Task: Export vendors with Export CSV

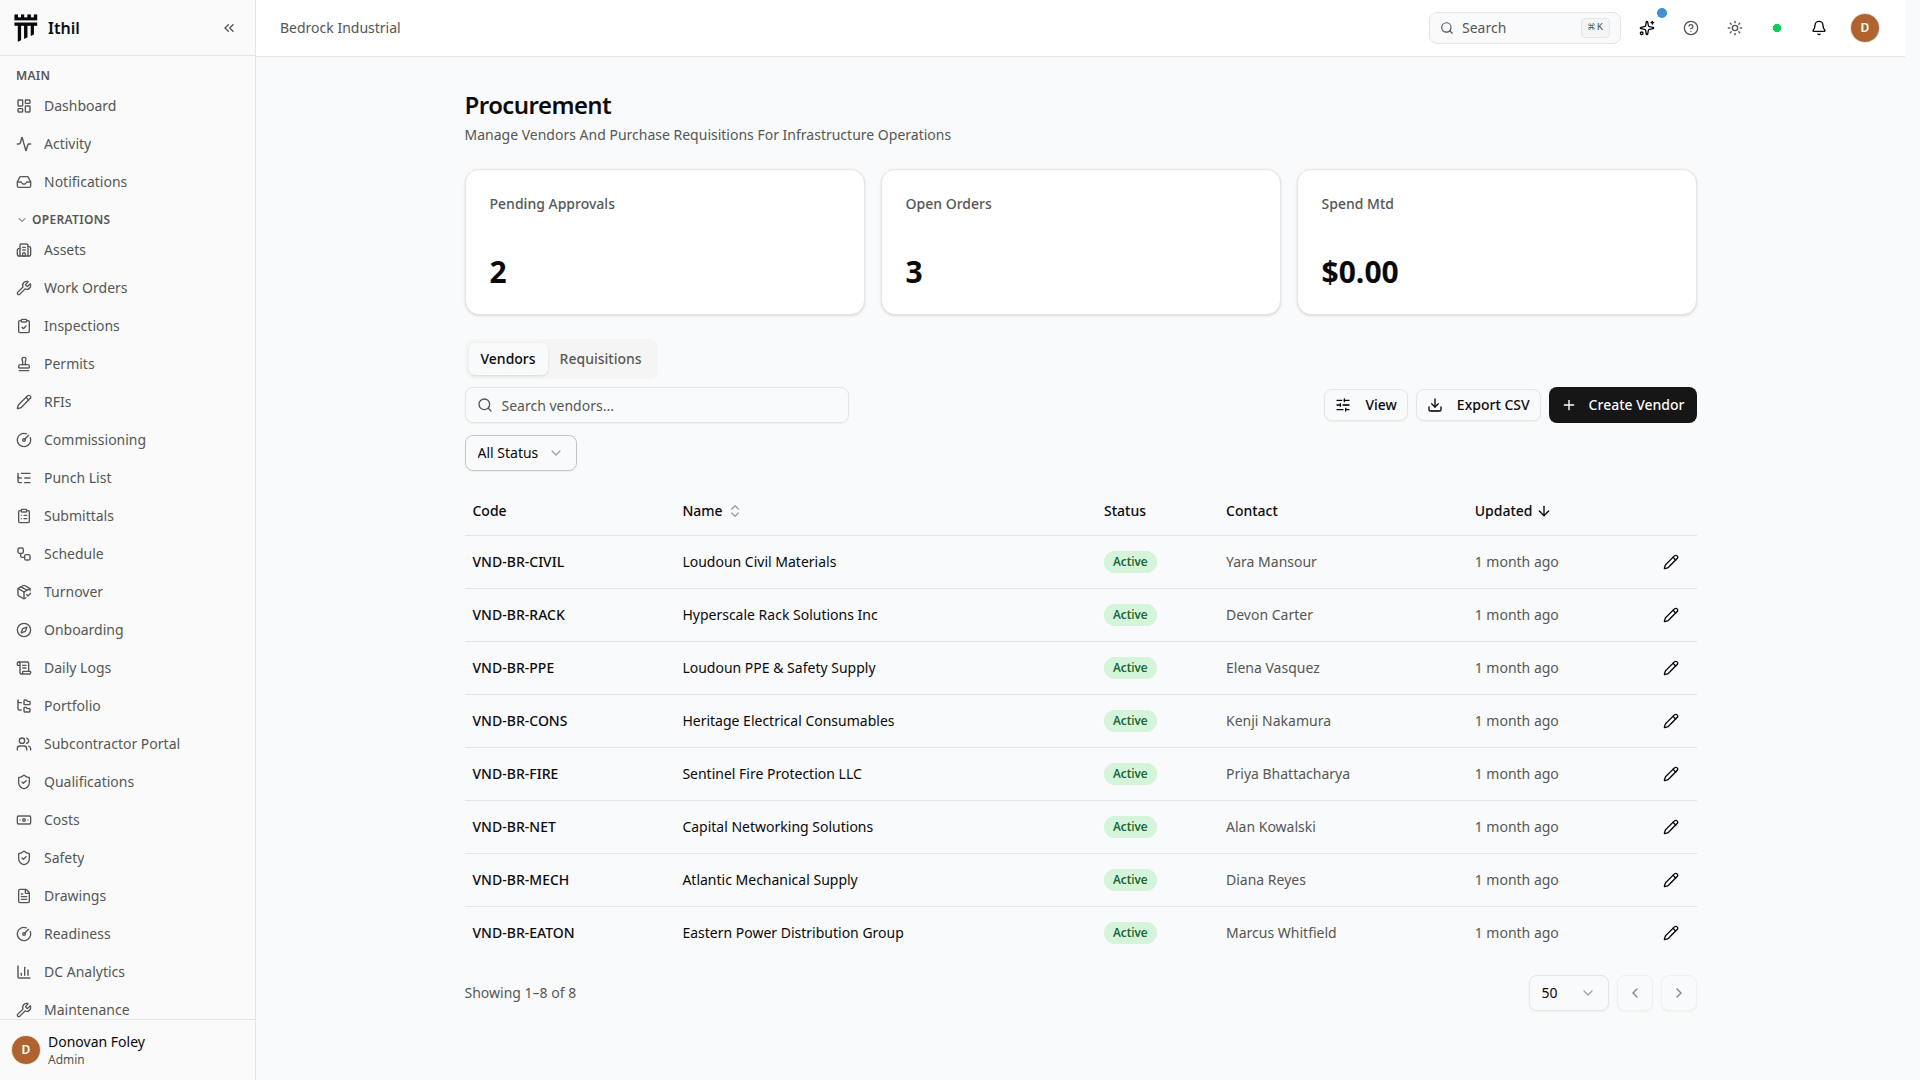Action: click(1478, 405)
